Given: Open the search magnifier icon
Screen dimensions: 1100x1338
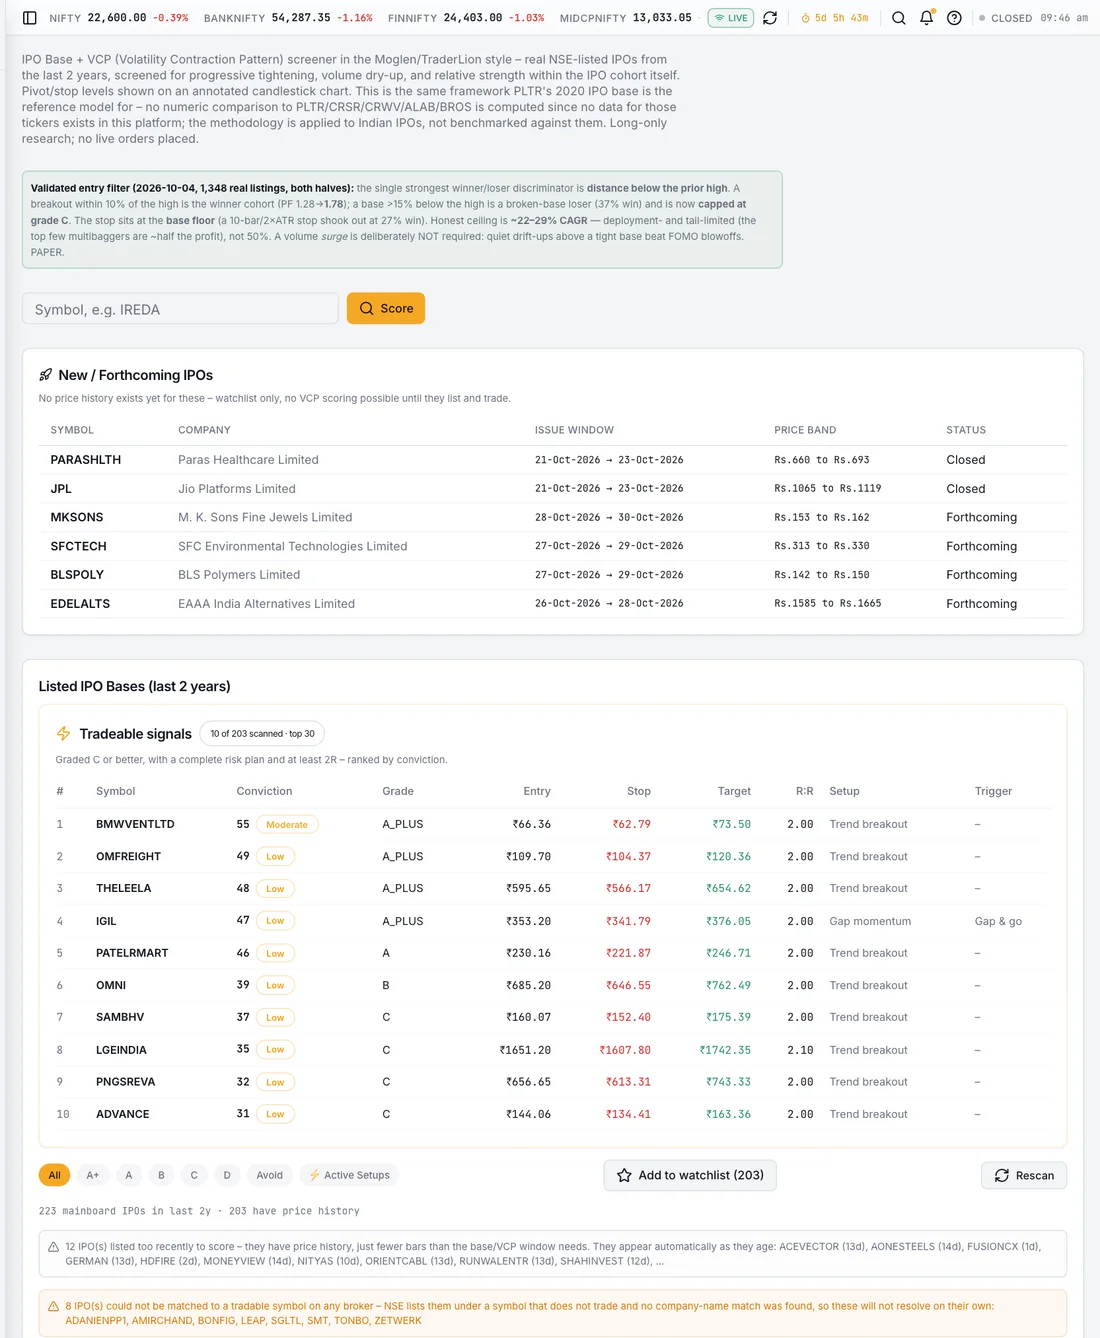Looking at the screenshot, I should pyautogui.click(x=899, y=18).
